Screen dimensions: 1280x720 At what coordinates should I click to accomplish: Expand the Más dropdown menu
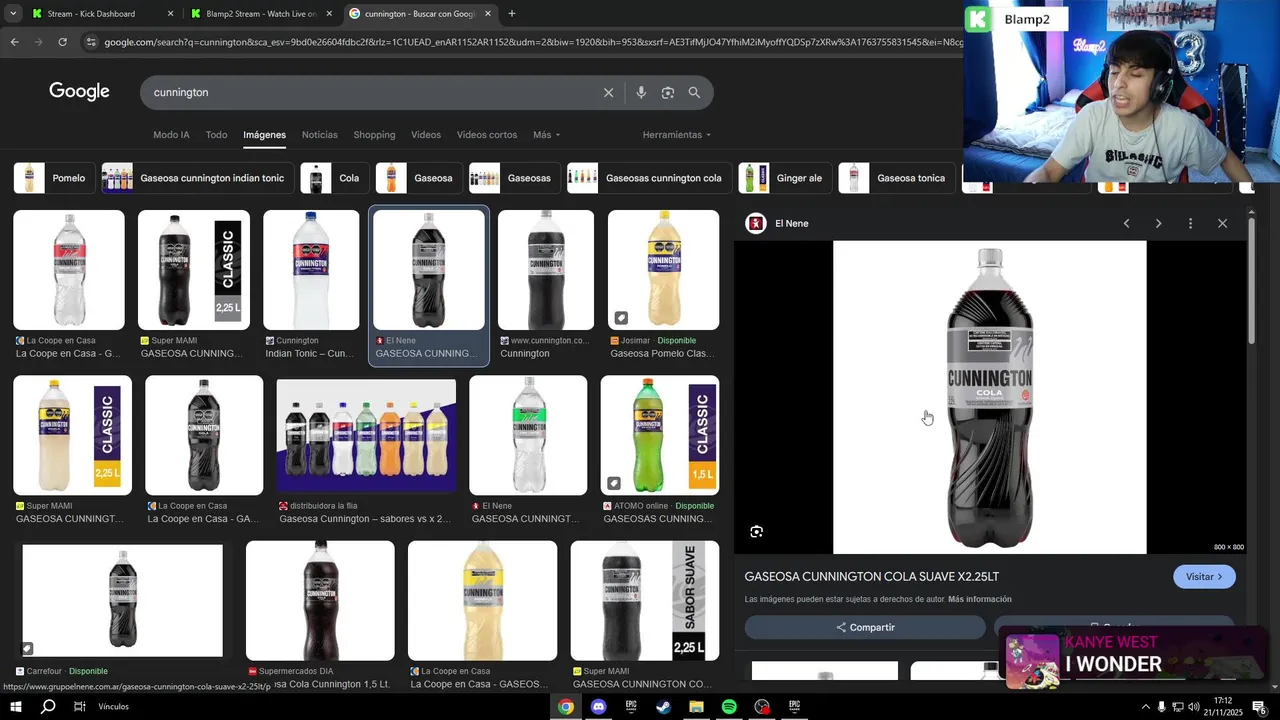[546, 135]
